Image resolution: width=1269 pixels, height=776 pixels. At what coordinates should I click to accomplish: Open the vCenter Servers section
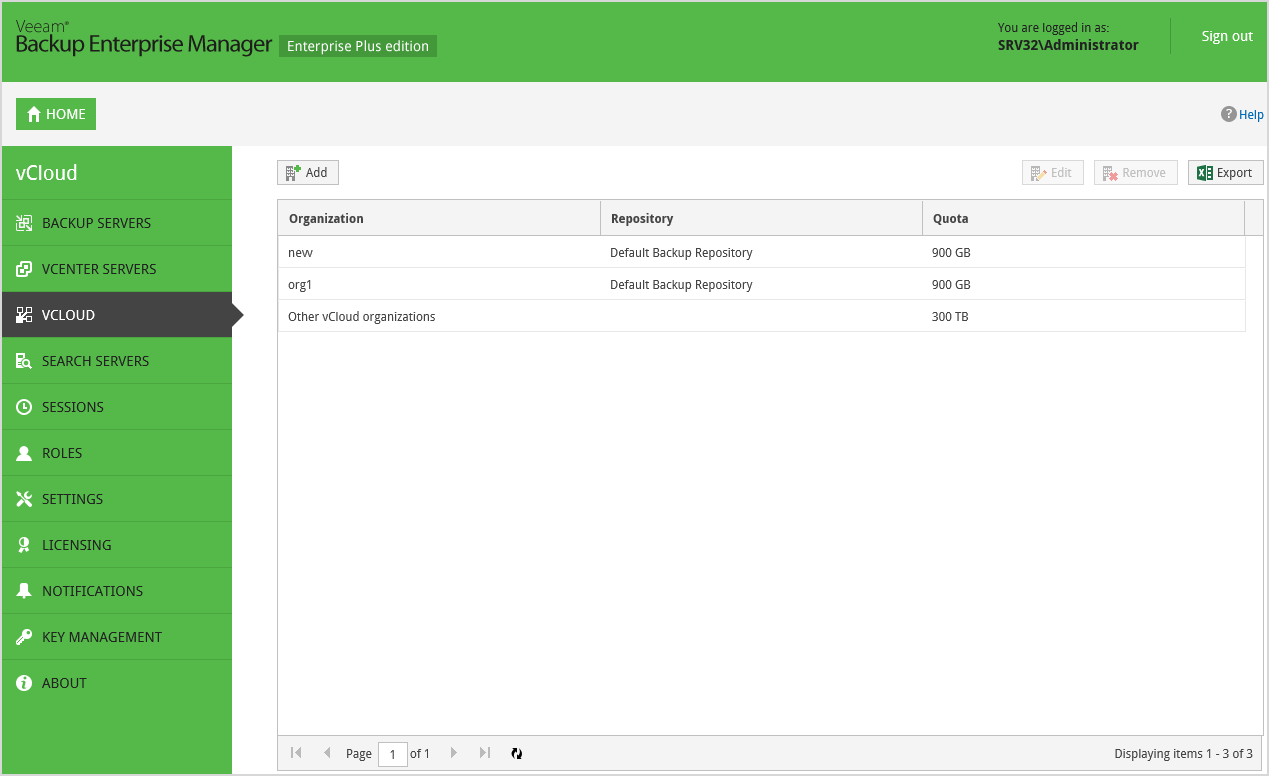click(117, 269)
